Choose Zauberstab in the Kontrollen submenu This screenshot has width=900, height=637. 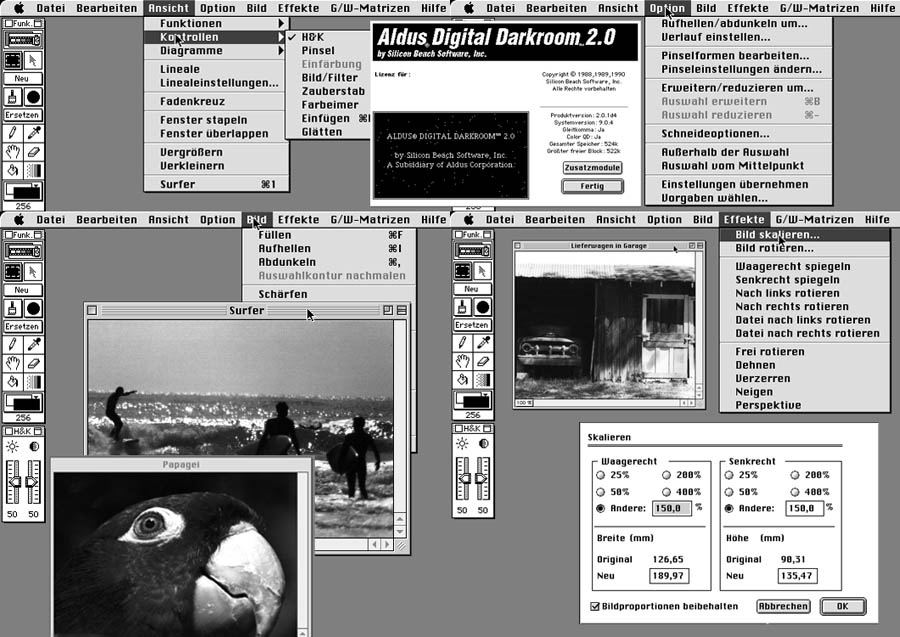coord(328,91)
